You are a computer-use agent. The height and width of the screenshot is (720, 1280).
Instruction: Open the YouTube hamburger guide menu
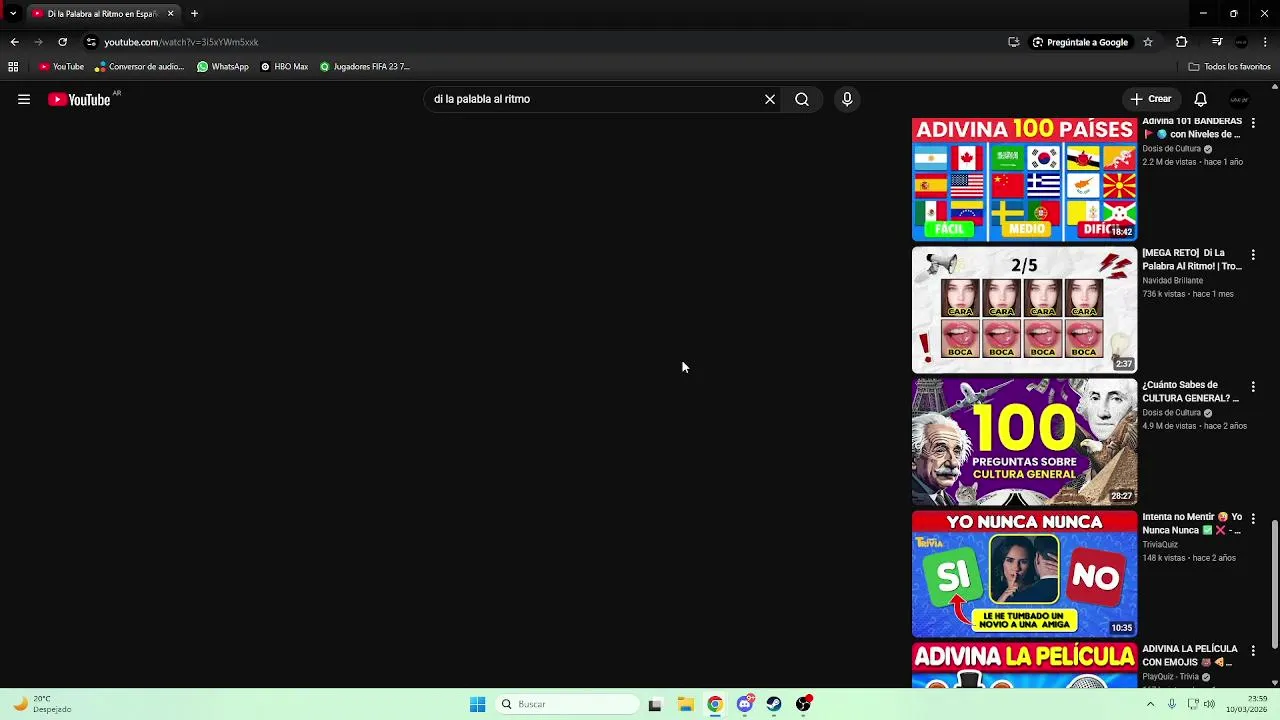tap(24, 99)
